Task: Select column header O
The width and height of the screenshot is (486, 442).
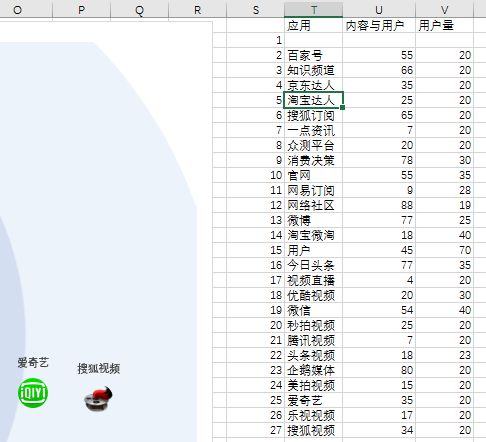Action: pyautogui.click(x=17, y=10)
